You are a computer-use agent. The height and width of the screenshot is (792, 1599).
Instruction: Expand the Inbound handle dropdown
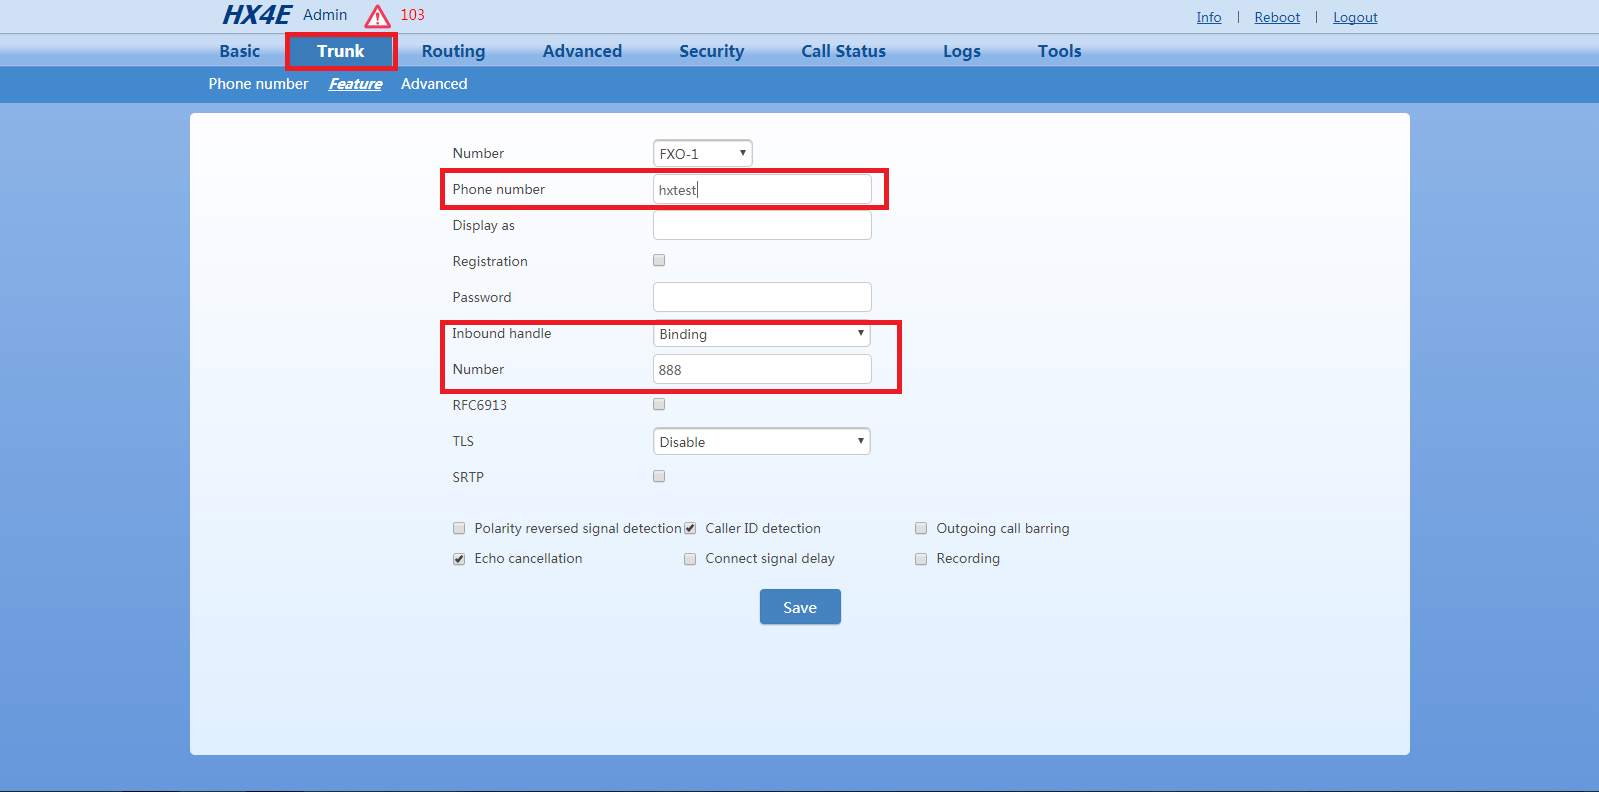point(761,334)
